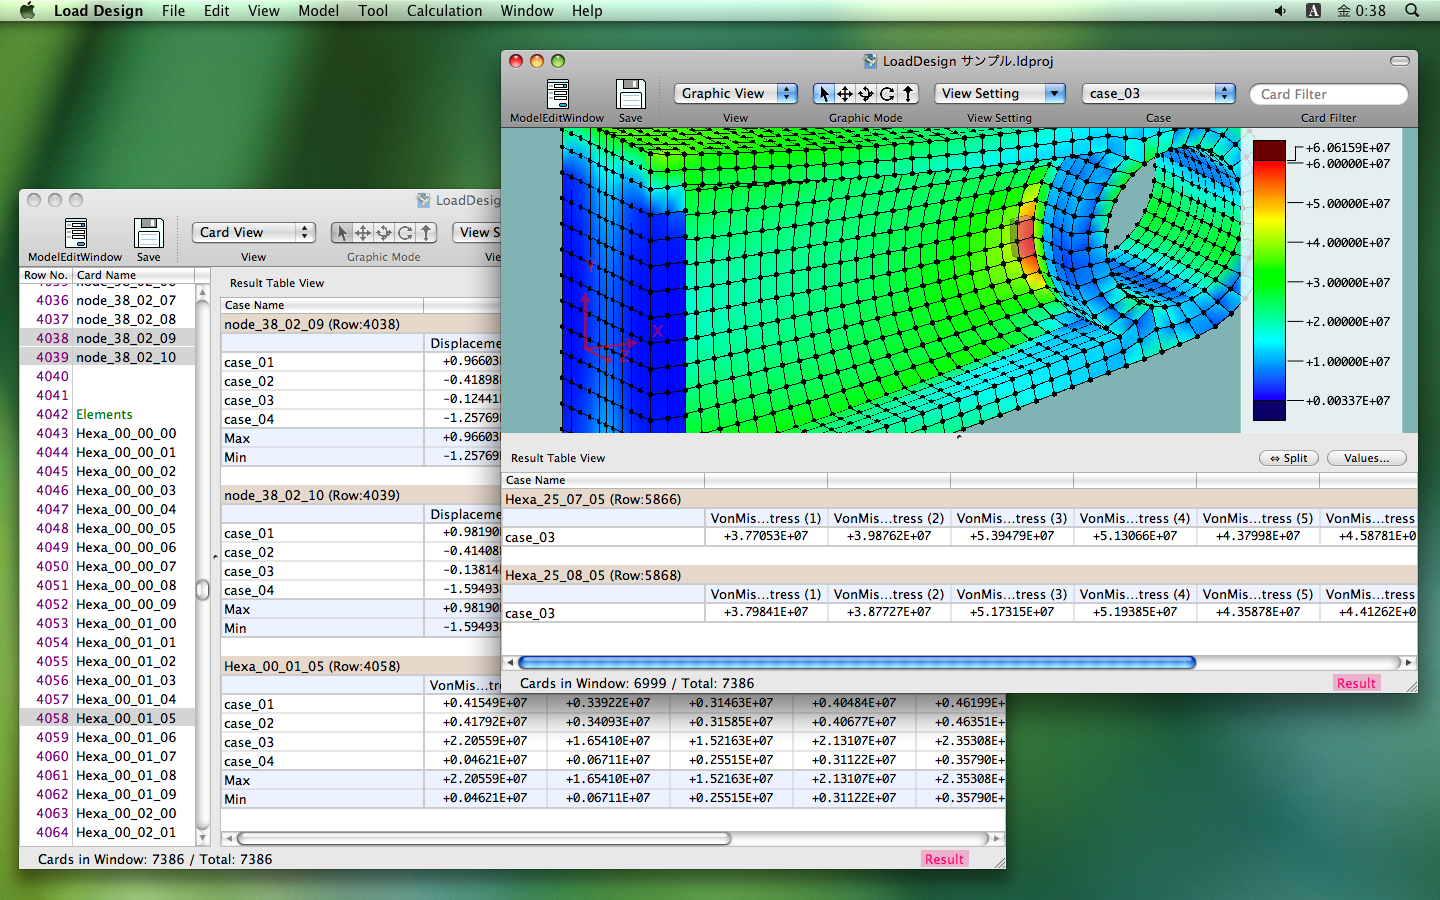
Task: Click the card list vertical scrollbar thumb
Action: pyautogui.click(x=203, y=590)
